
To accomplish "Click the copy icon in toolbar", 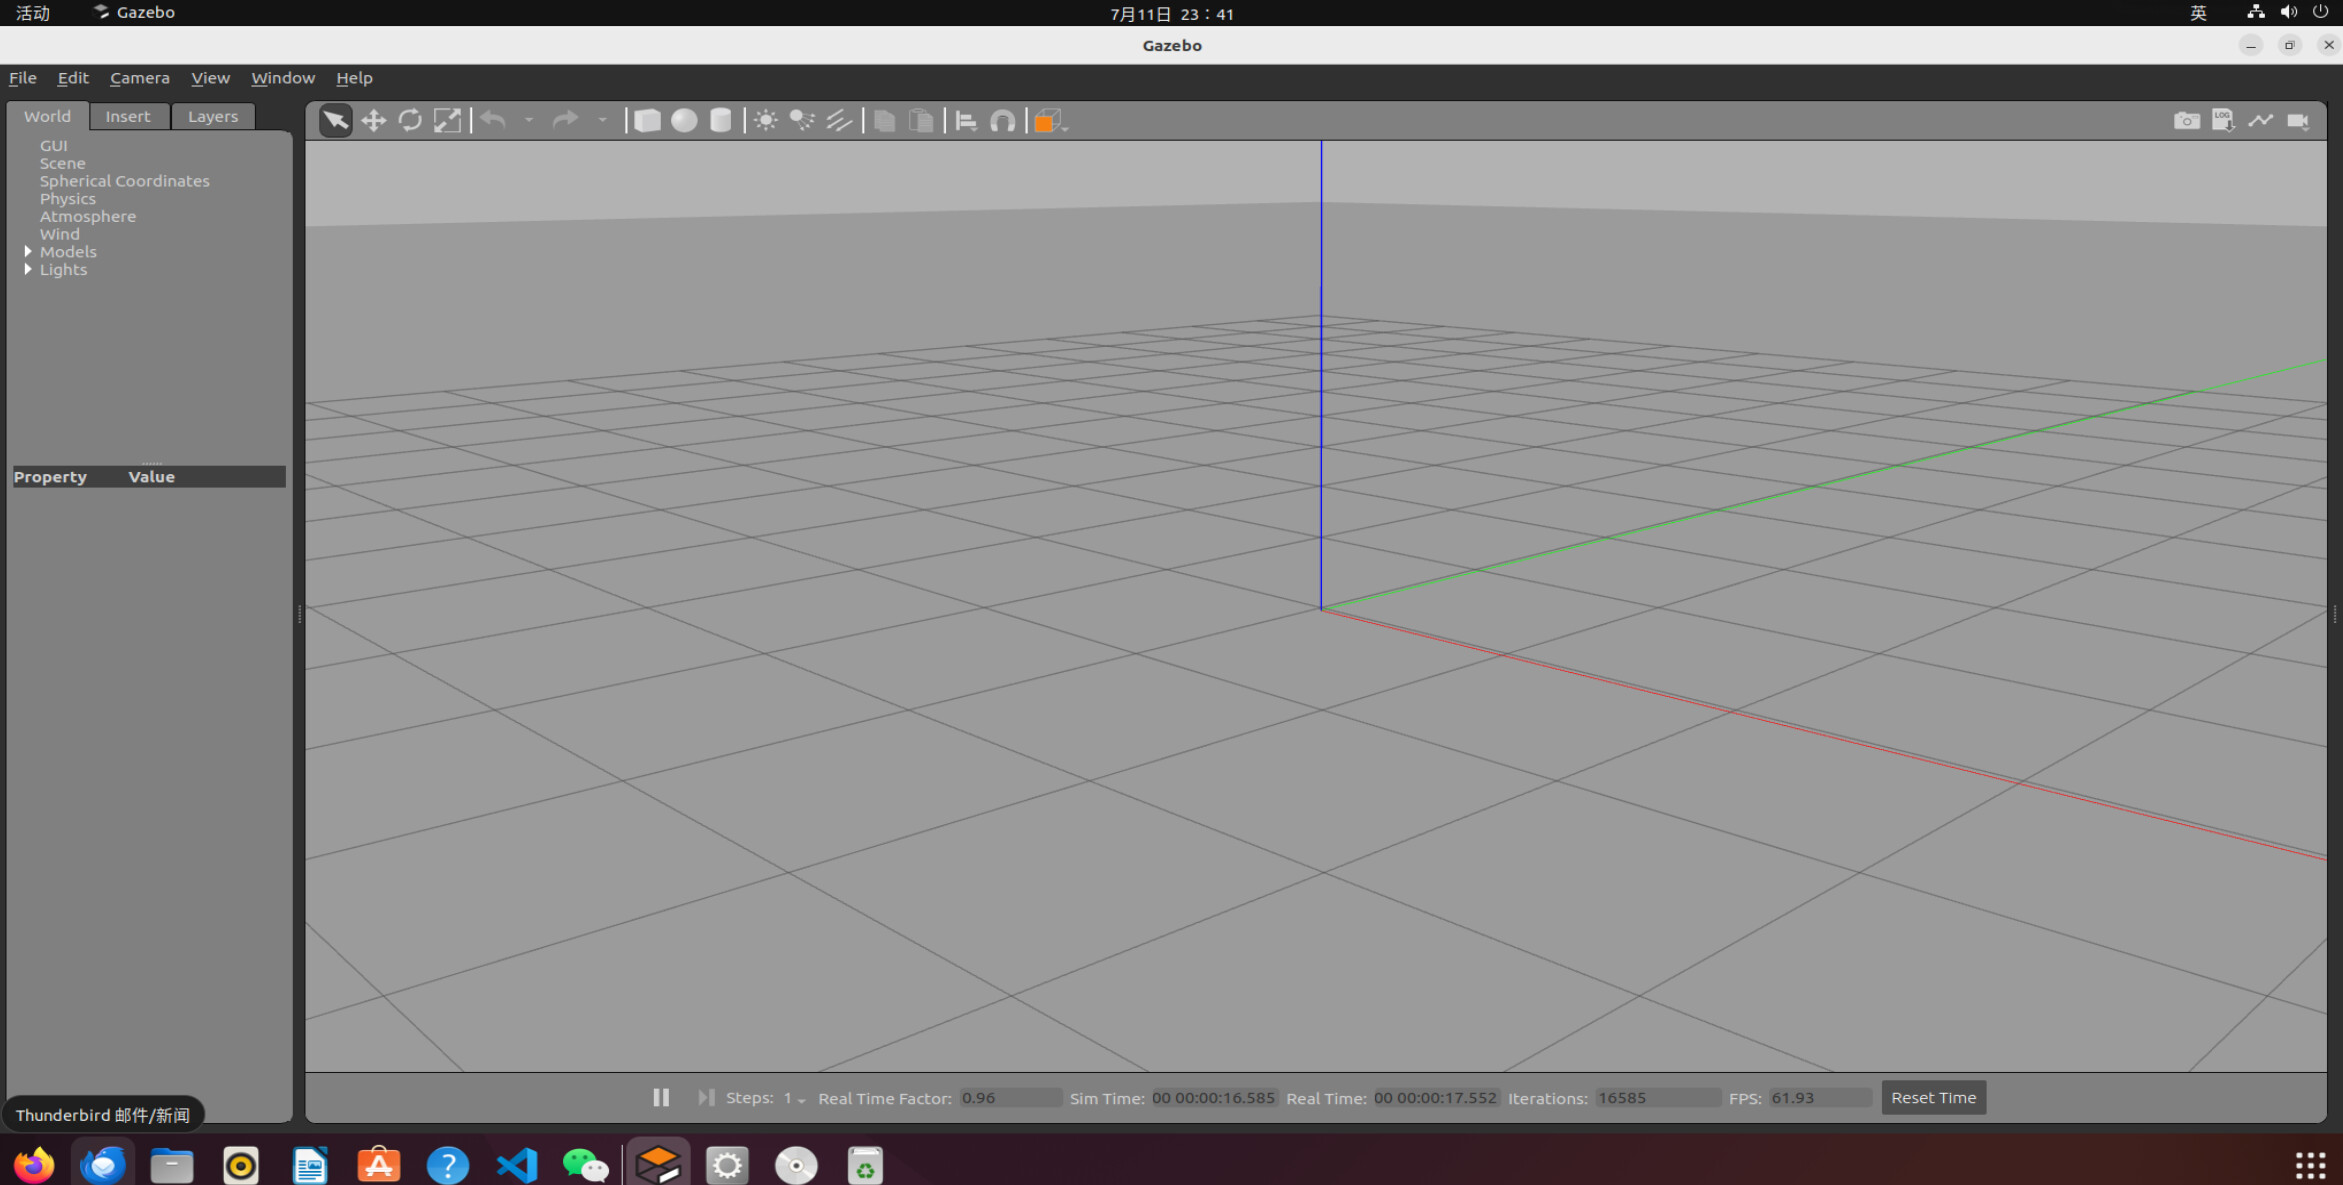I will click(884, 121).
